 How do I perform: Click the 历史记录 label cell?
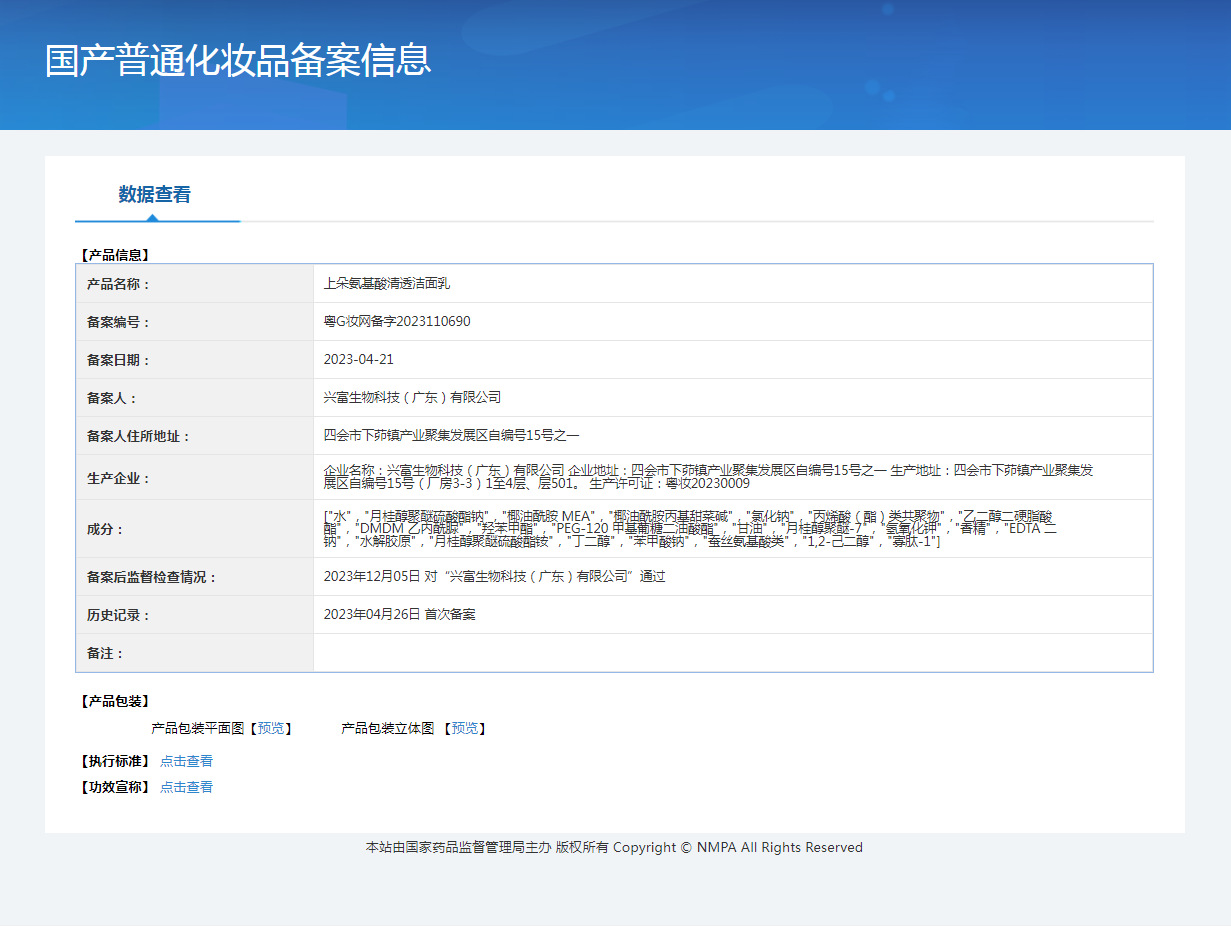(195, 615)
